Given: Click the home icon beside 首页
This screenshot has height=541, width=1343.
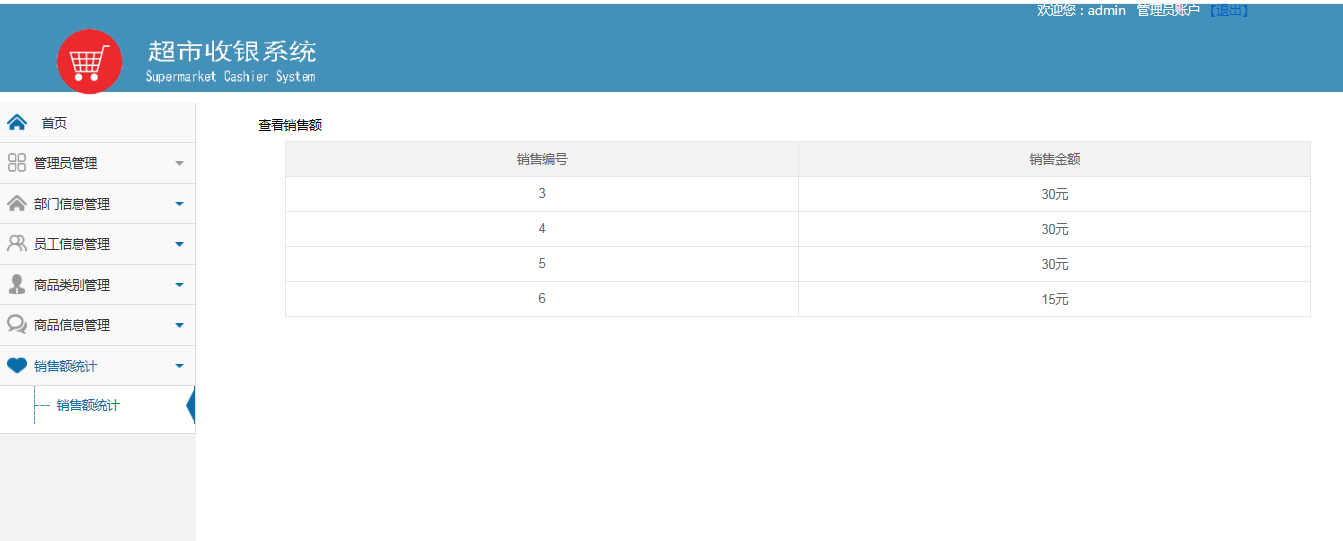Looking at the screenshot, I should 17,123.
